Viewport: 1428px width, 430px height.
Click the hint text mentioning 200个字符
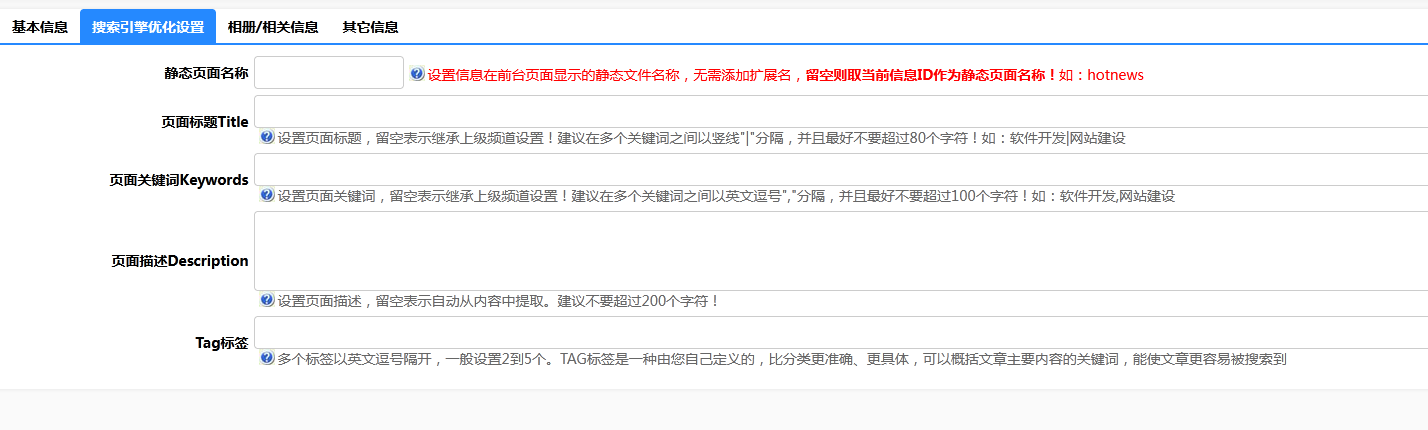tap(499, 300)
